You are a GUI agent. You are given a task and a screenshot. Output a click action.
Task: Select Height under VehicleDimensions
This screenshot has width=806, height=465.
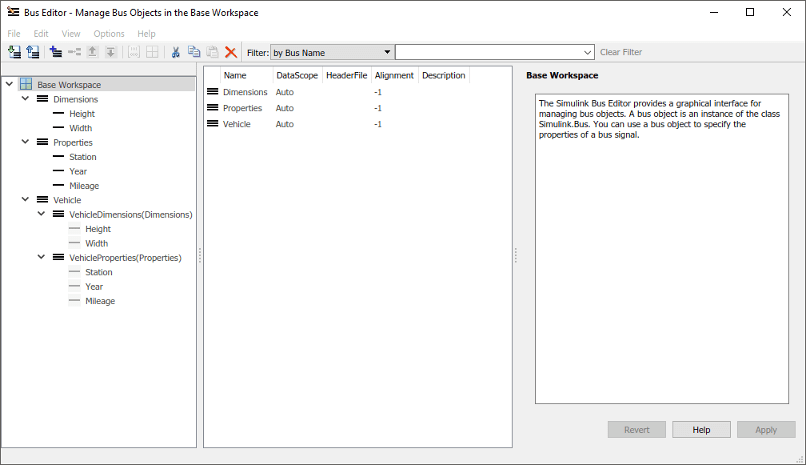[x=98, y=229]
